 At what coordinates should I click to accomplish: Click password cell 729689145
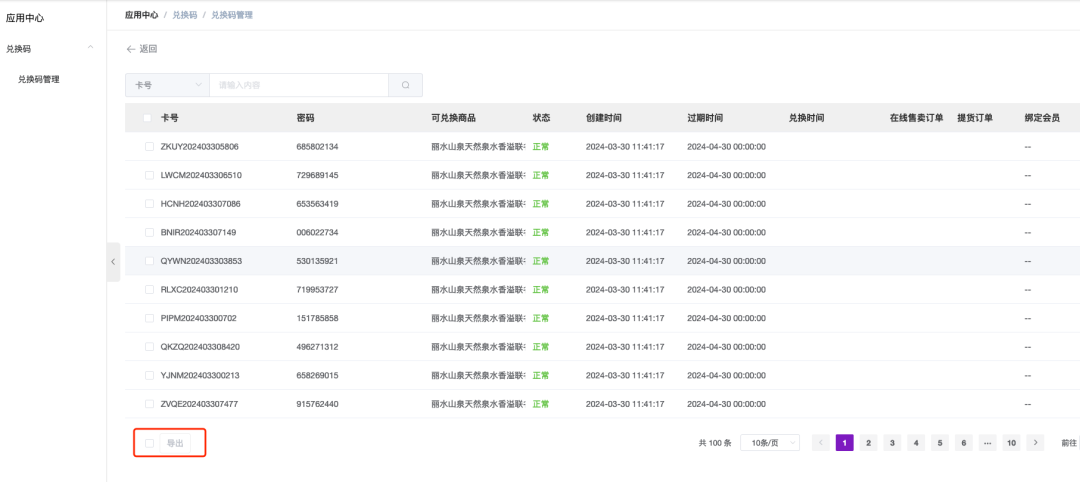coord(318,176)
